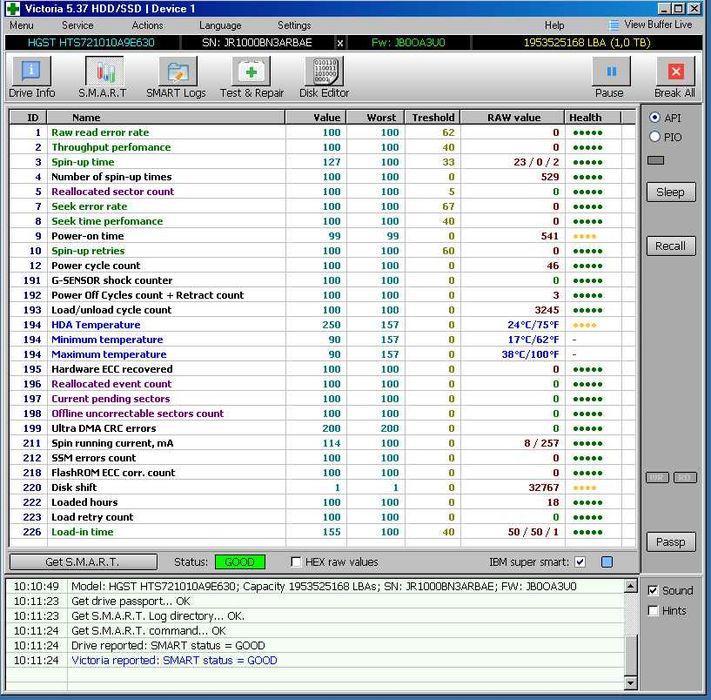Click log line 'Get drive passport... OK'
The width and height of the screenshot is (711, 700).
tap(131, 601)
